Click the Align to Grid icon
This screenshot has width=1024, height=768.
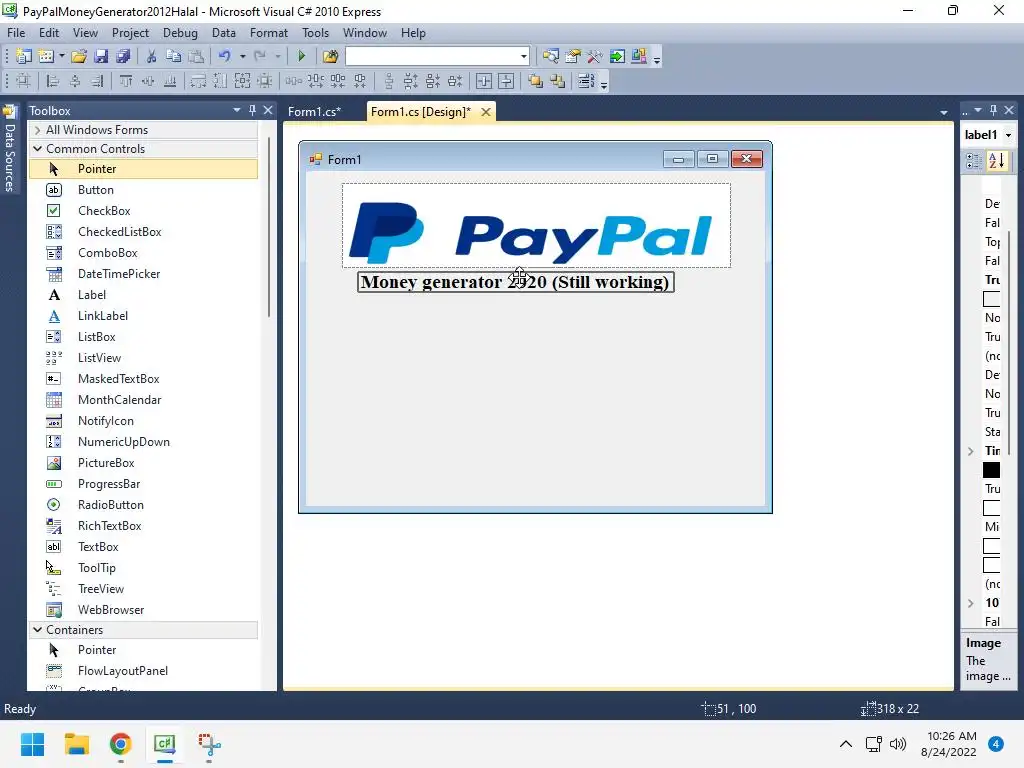24,81
